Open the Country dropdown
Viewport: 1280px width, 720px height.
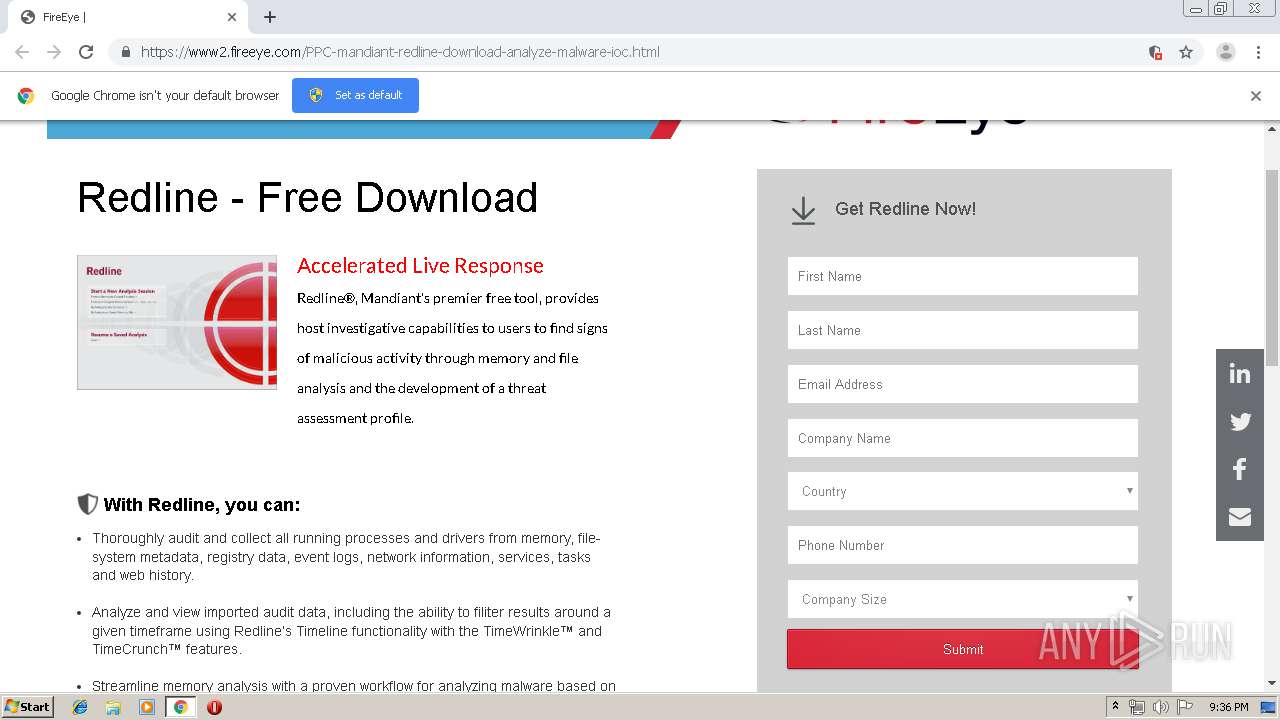tap(962, 491)
